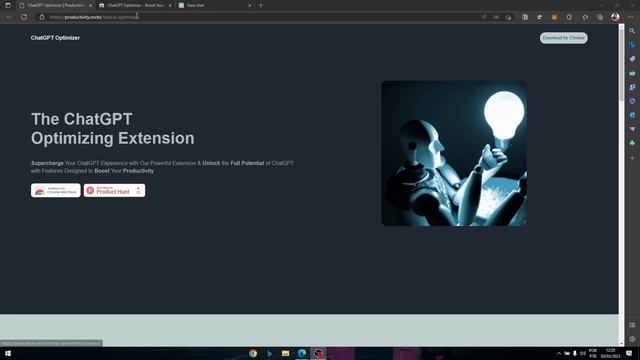Click the site info lock icon

[x=42, y=17]
